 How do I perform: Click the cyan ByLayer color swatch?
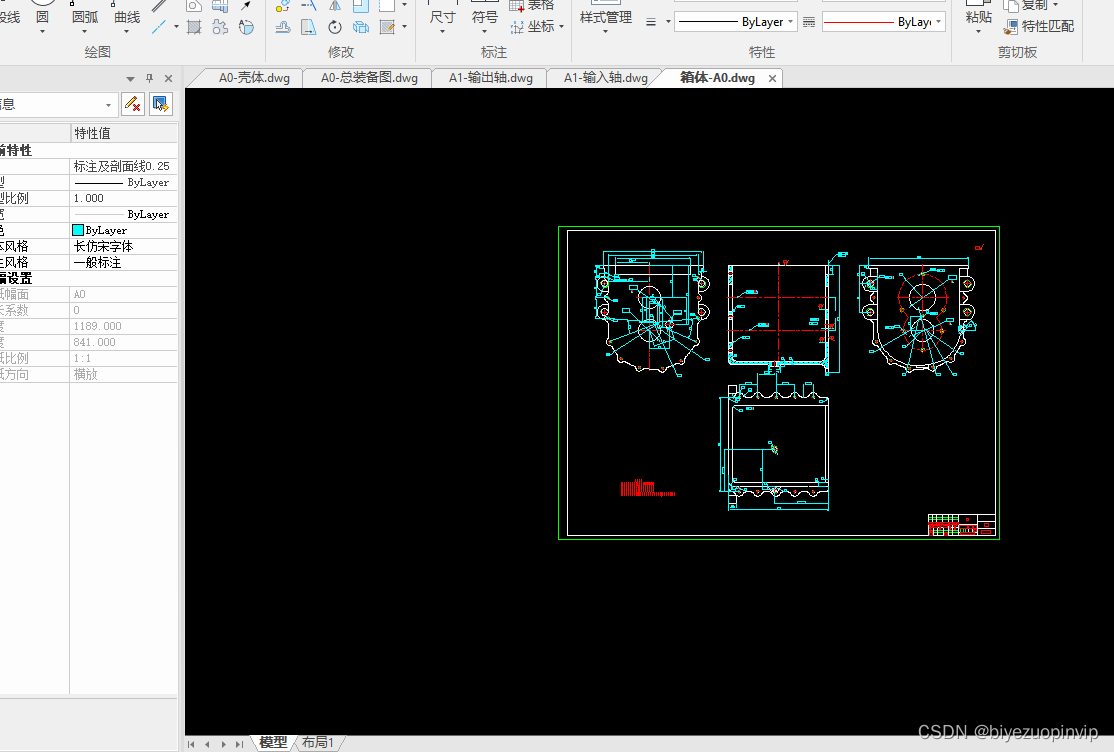(x=78, y=230)
